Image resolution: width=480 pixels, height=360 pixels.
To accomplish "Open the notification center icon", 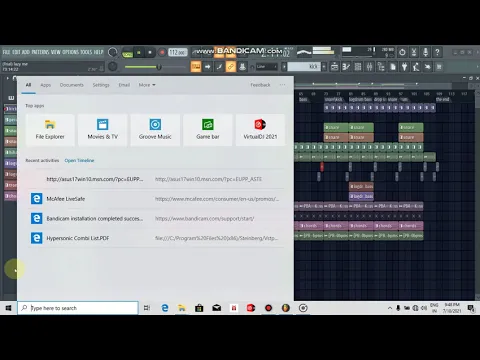I will pos(471,308).
